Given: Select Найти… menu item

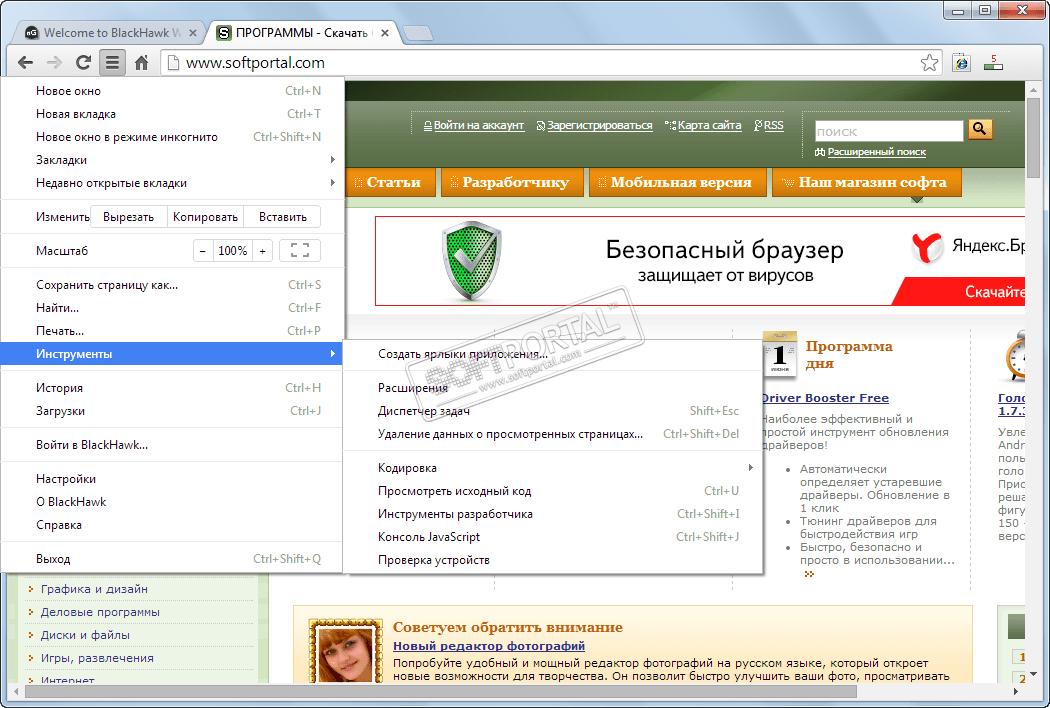Looking at the screenshot, I should (x=171, y=307).
